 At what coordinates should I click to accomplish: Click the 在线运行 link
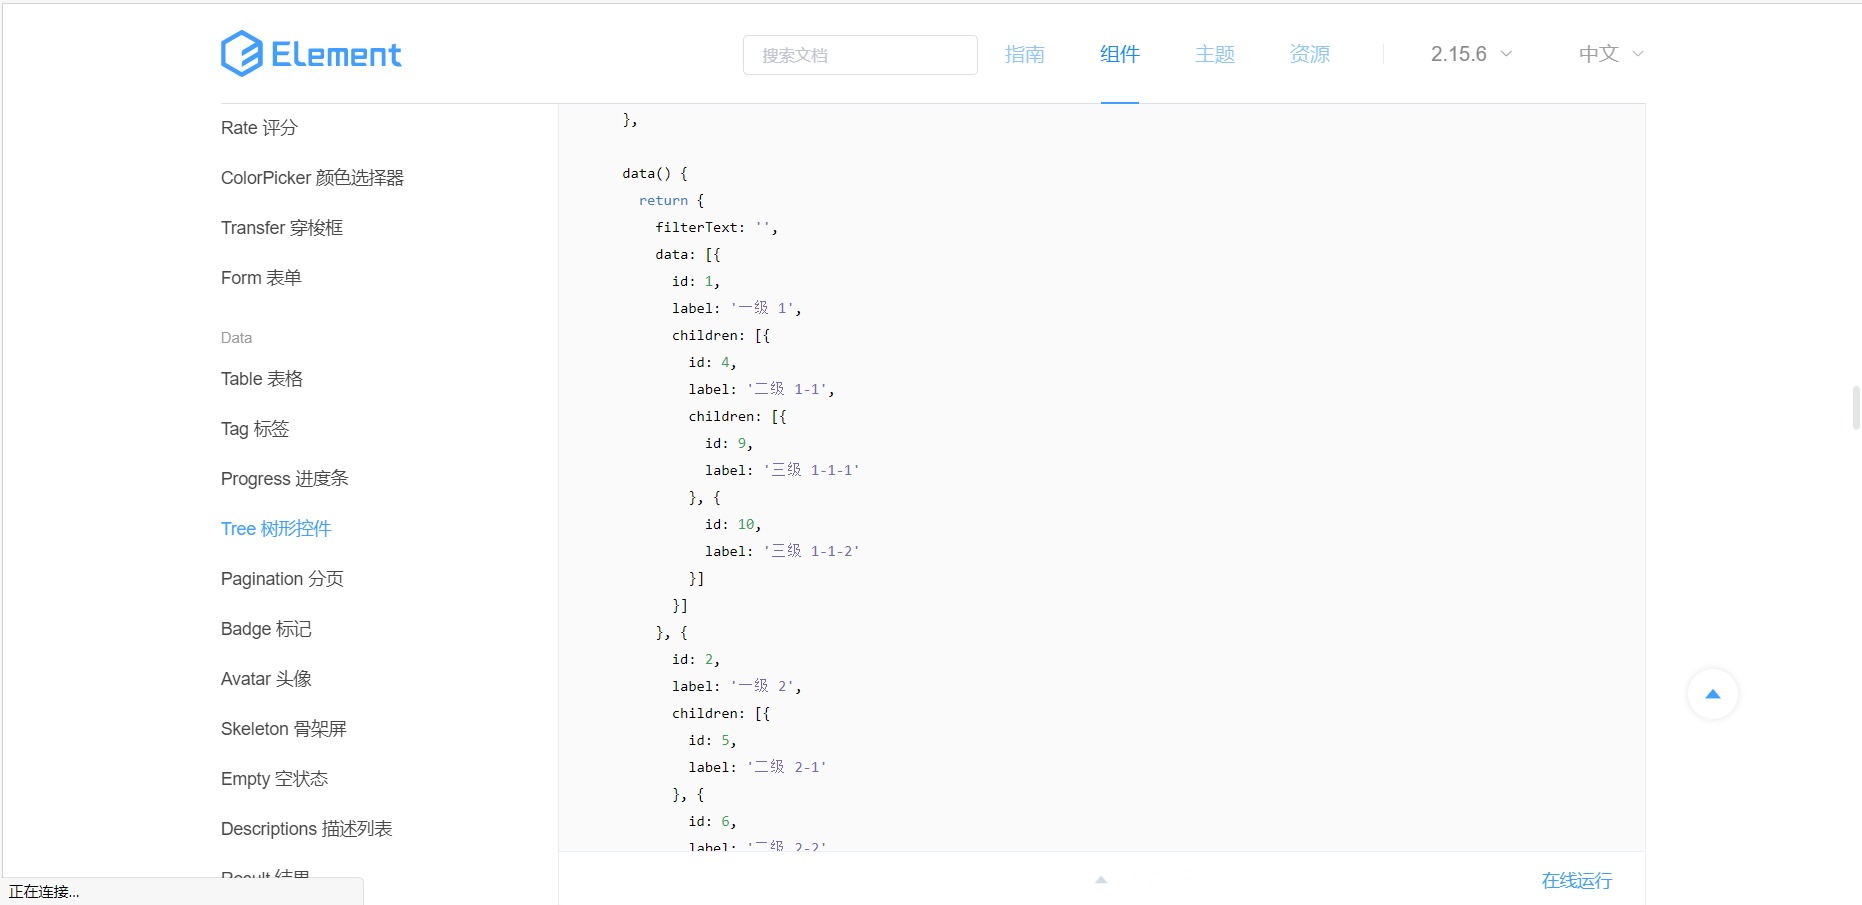tap(1577, 880)
